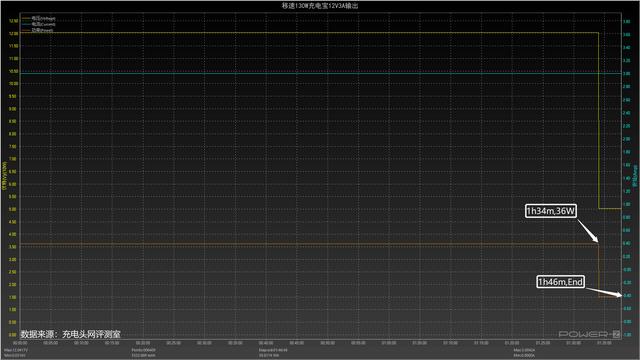Click the 1h34m,36W annotation label
Screen dimensions: 640x360
551,211
